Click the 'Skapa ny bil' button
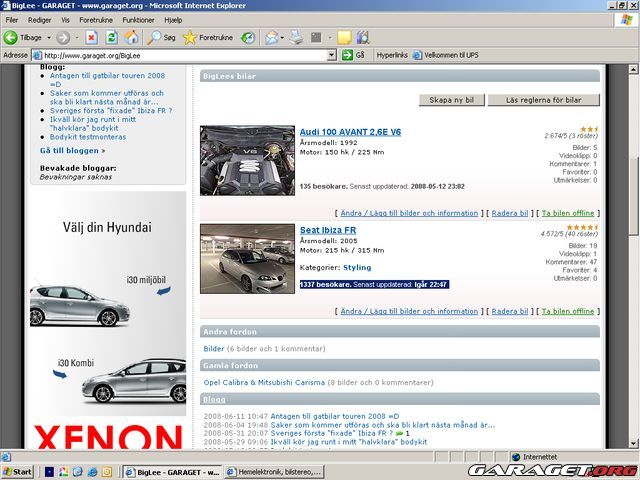640x480 pixels. pyautogui.click(x=453, y=100)
